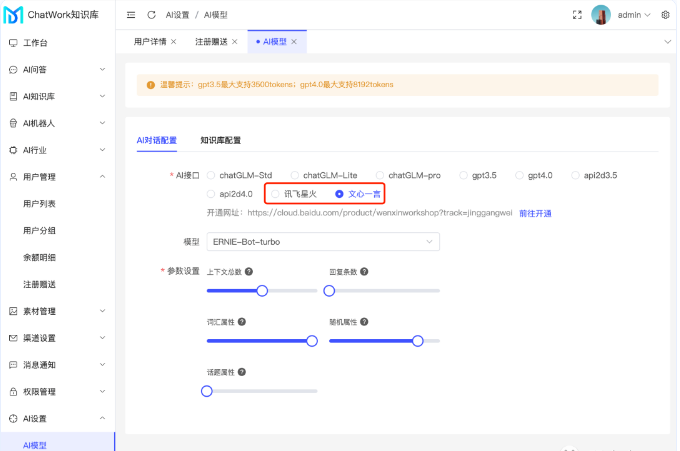
Task: Switch to the 用户详情 tab
Action: click(150, 42)
